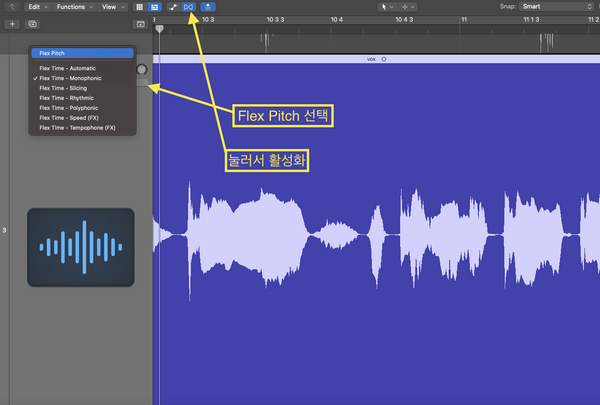Image resolution: width=600 pixels, height=405 pixels.
Task: Click the add track plus button
Action: pos(13,23)
